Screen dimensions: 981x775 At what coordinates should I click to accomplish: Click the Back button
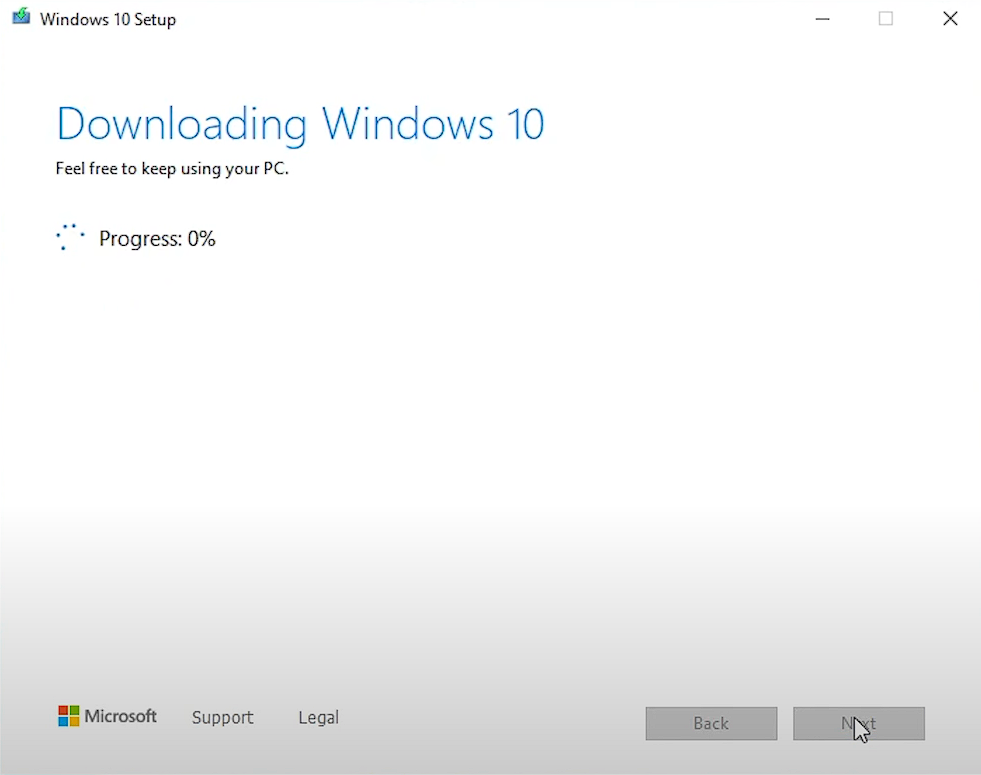tap(711, 723)
